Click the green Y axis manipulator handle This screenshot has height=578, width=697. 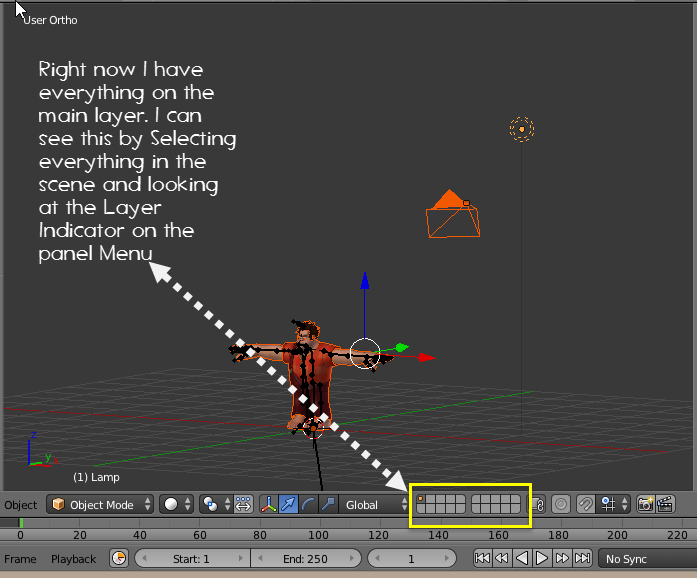tap(401, 347)
